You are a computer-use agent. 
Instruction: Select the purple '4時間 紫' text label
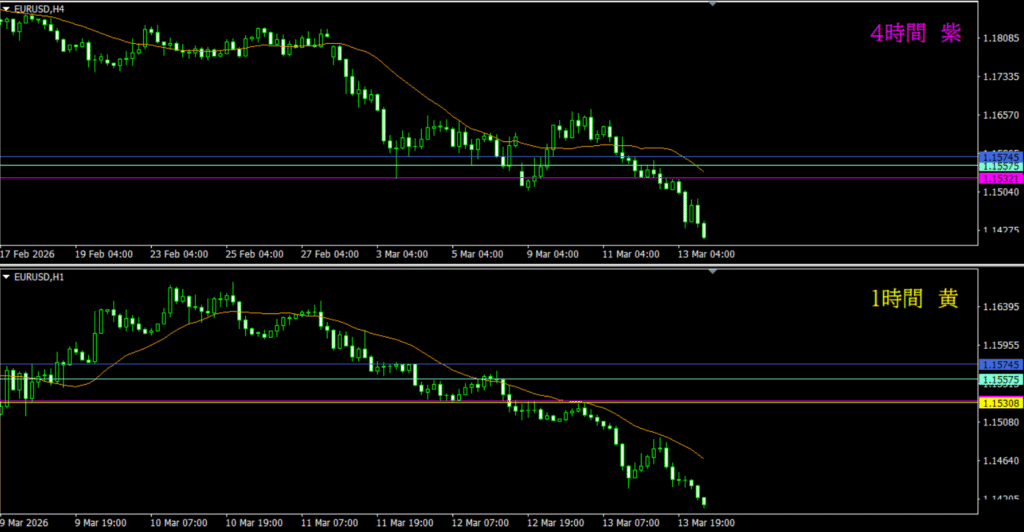[915, 33]
